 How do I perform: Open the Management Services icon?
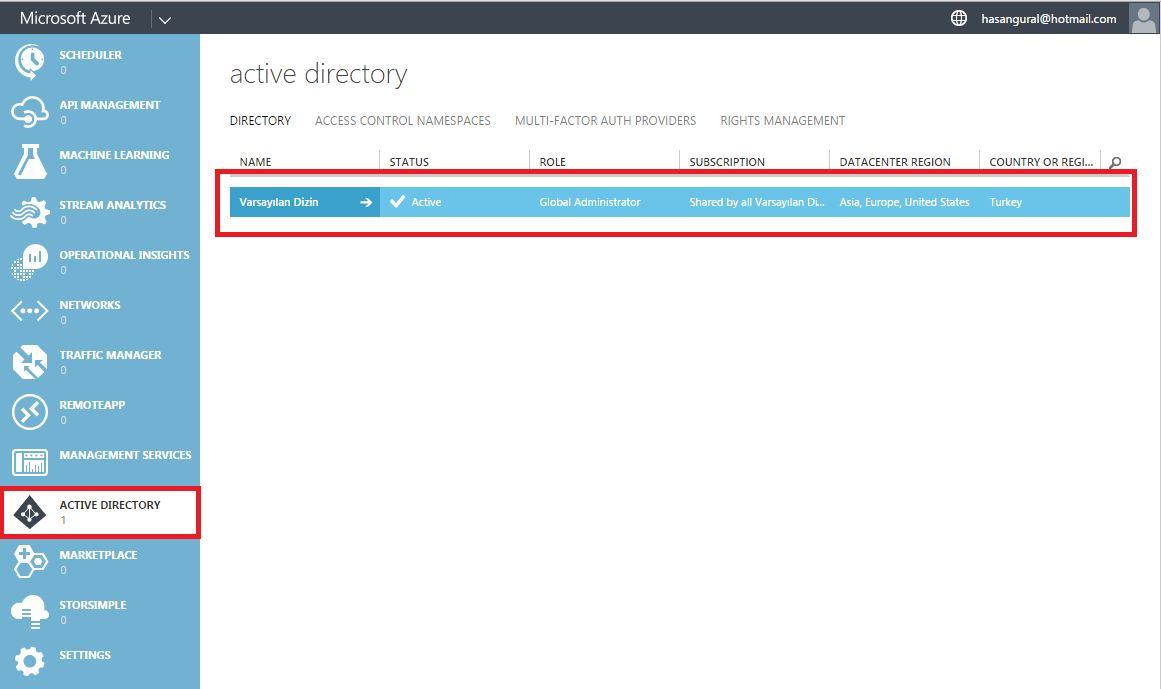[x=30, y=462]
